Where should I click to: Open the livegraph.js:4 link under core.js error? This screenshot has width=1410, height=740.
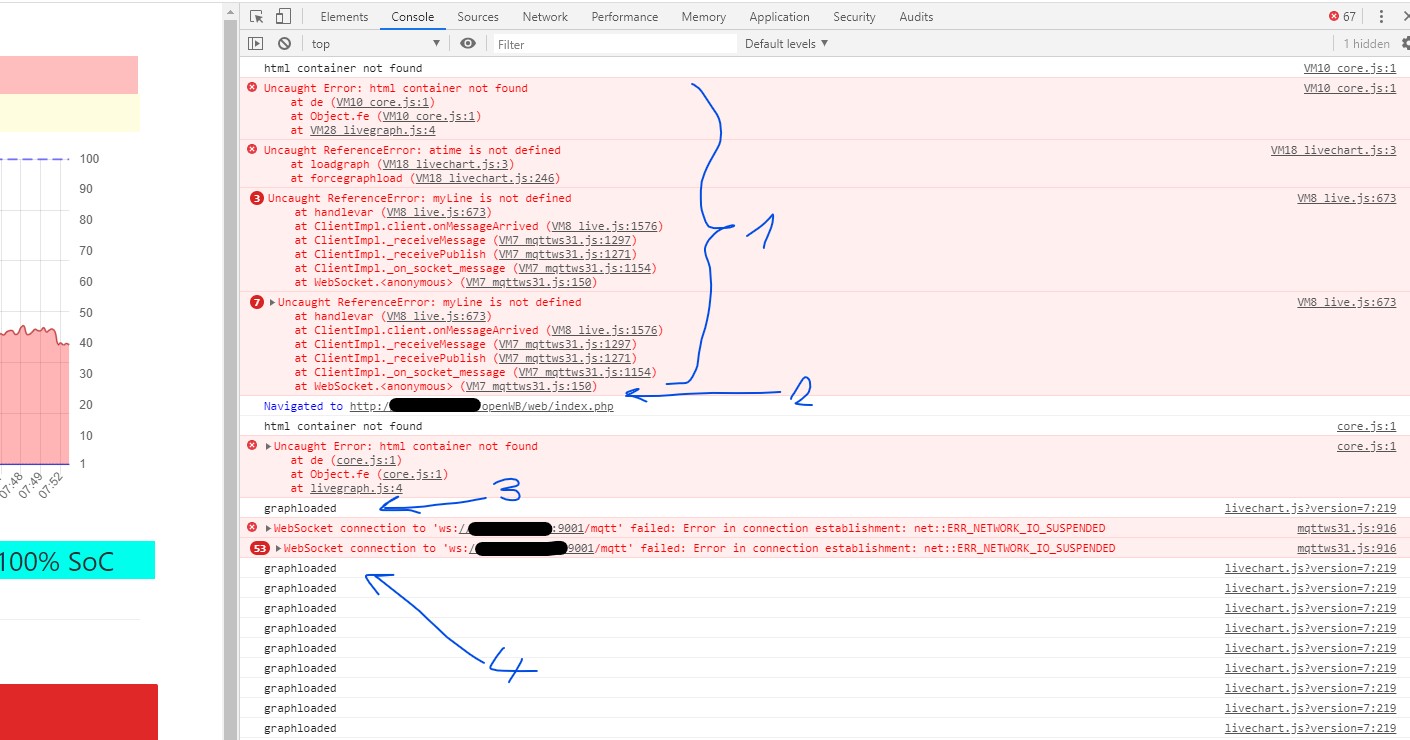pos(356,488)
